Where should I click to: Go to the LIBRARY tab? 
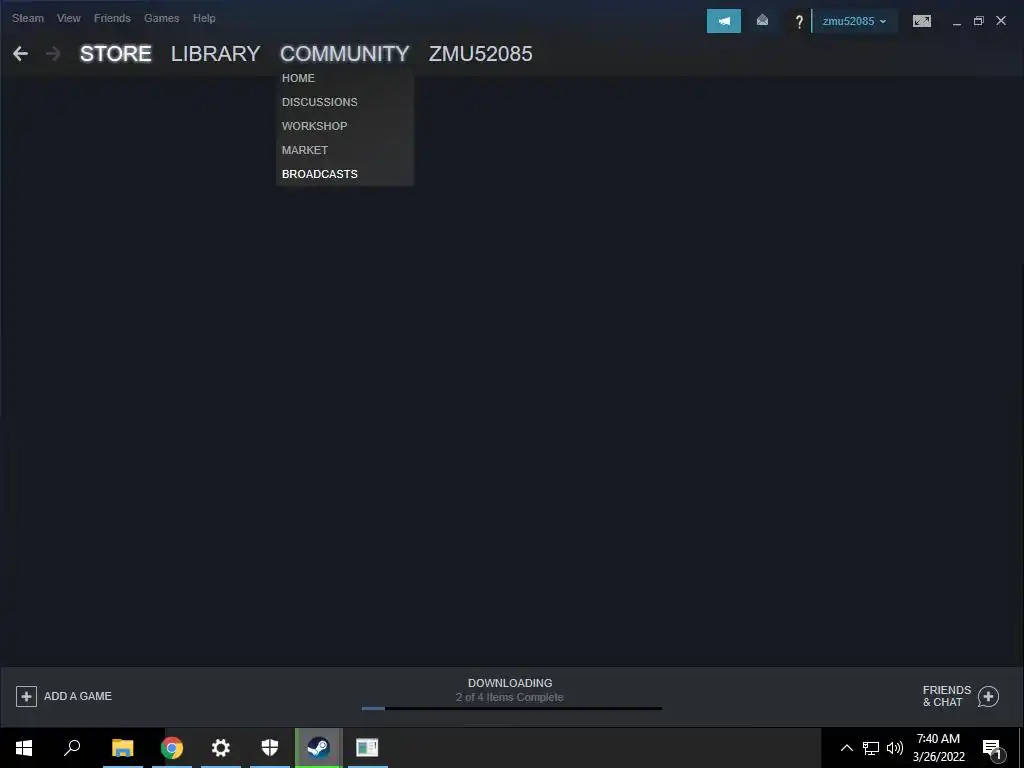pyautogui.click(x=216, y=54)
